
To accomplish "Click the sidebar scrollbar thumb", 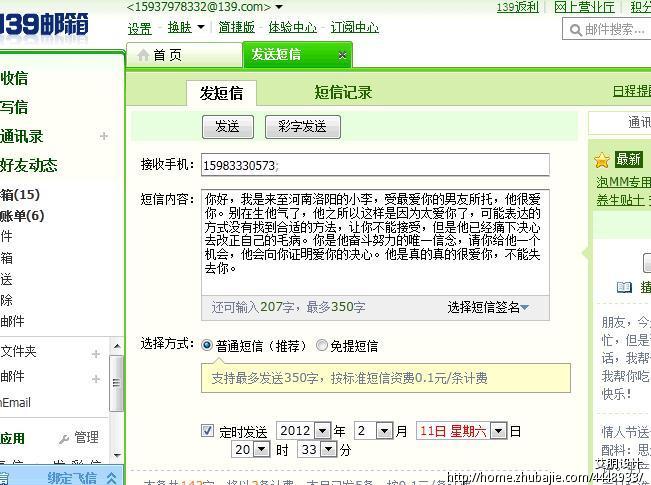I will click(117, 383).
